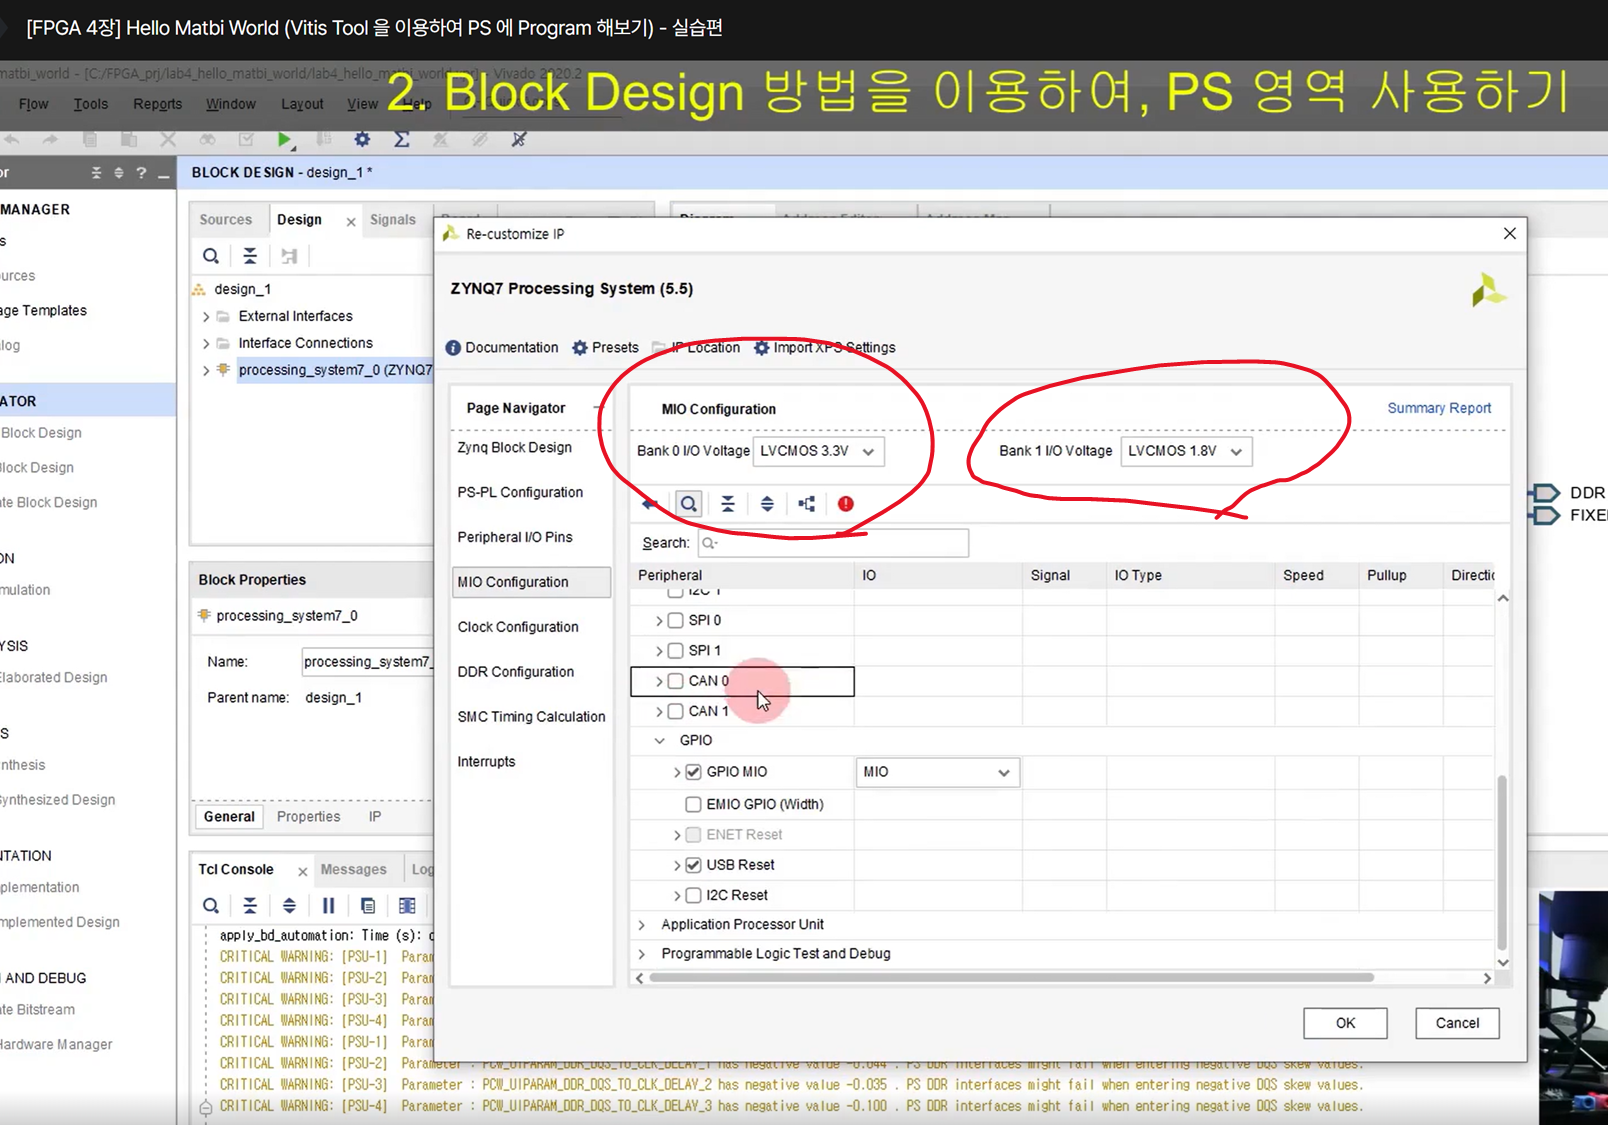Screen dimensions: 1608x1125
Task: Open Documentation info icon
Action: point(453,348)
